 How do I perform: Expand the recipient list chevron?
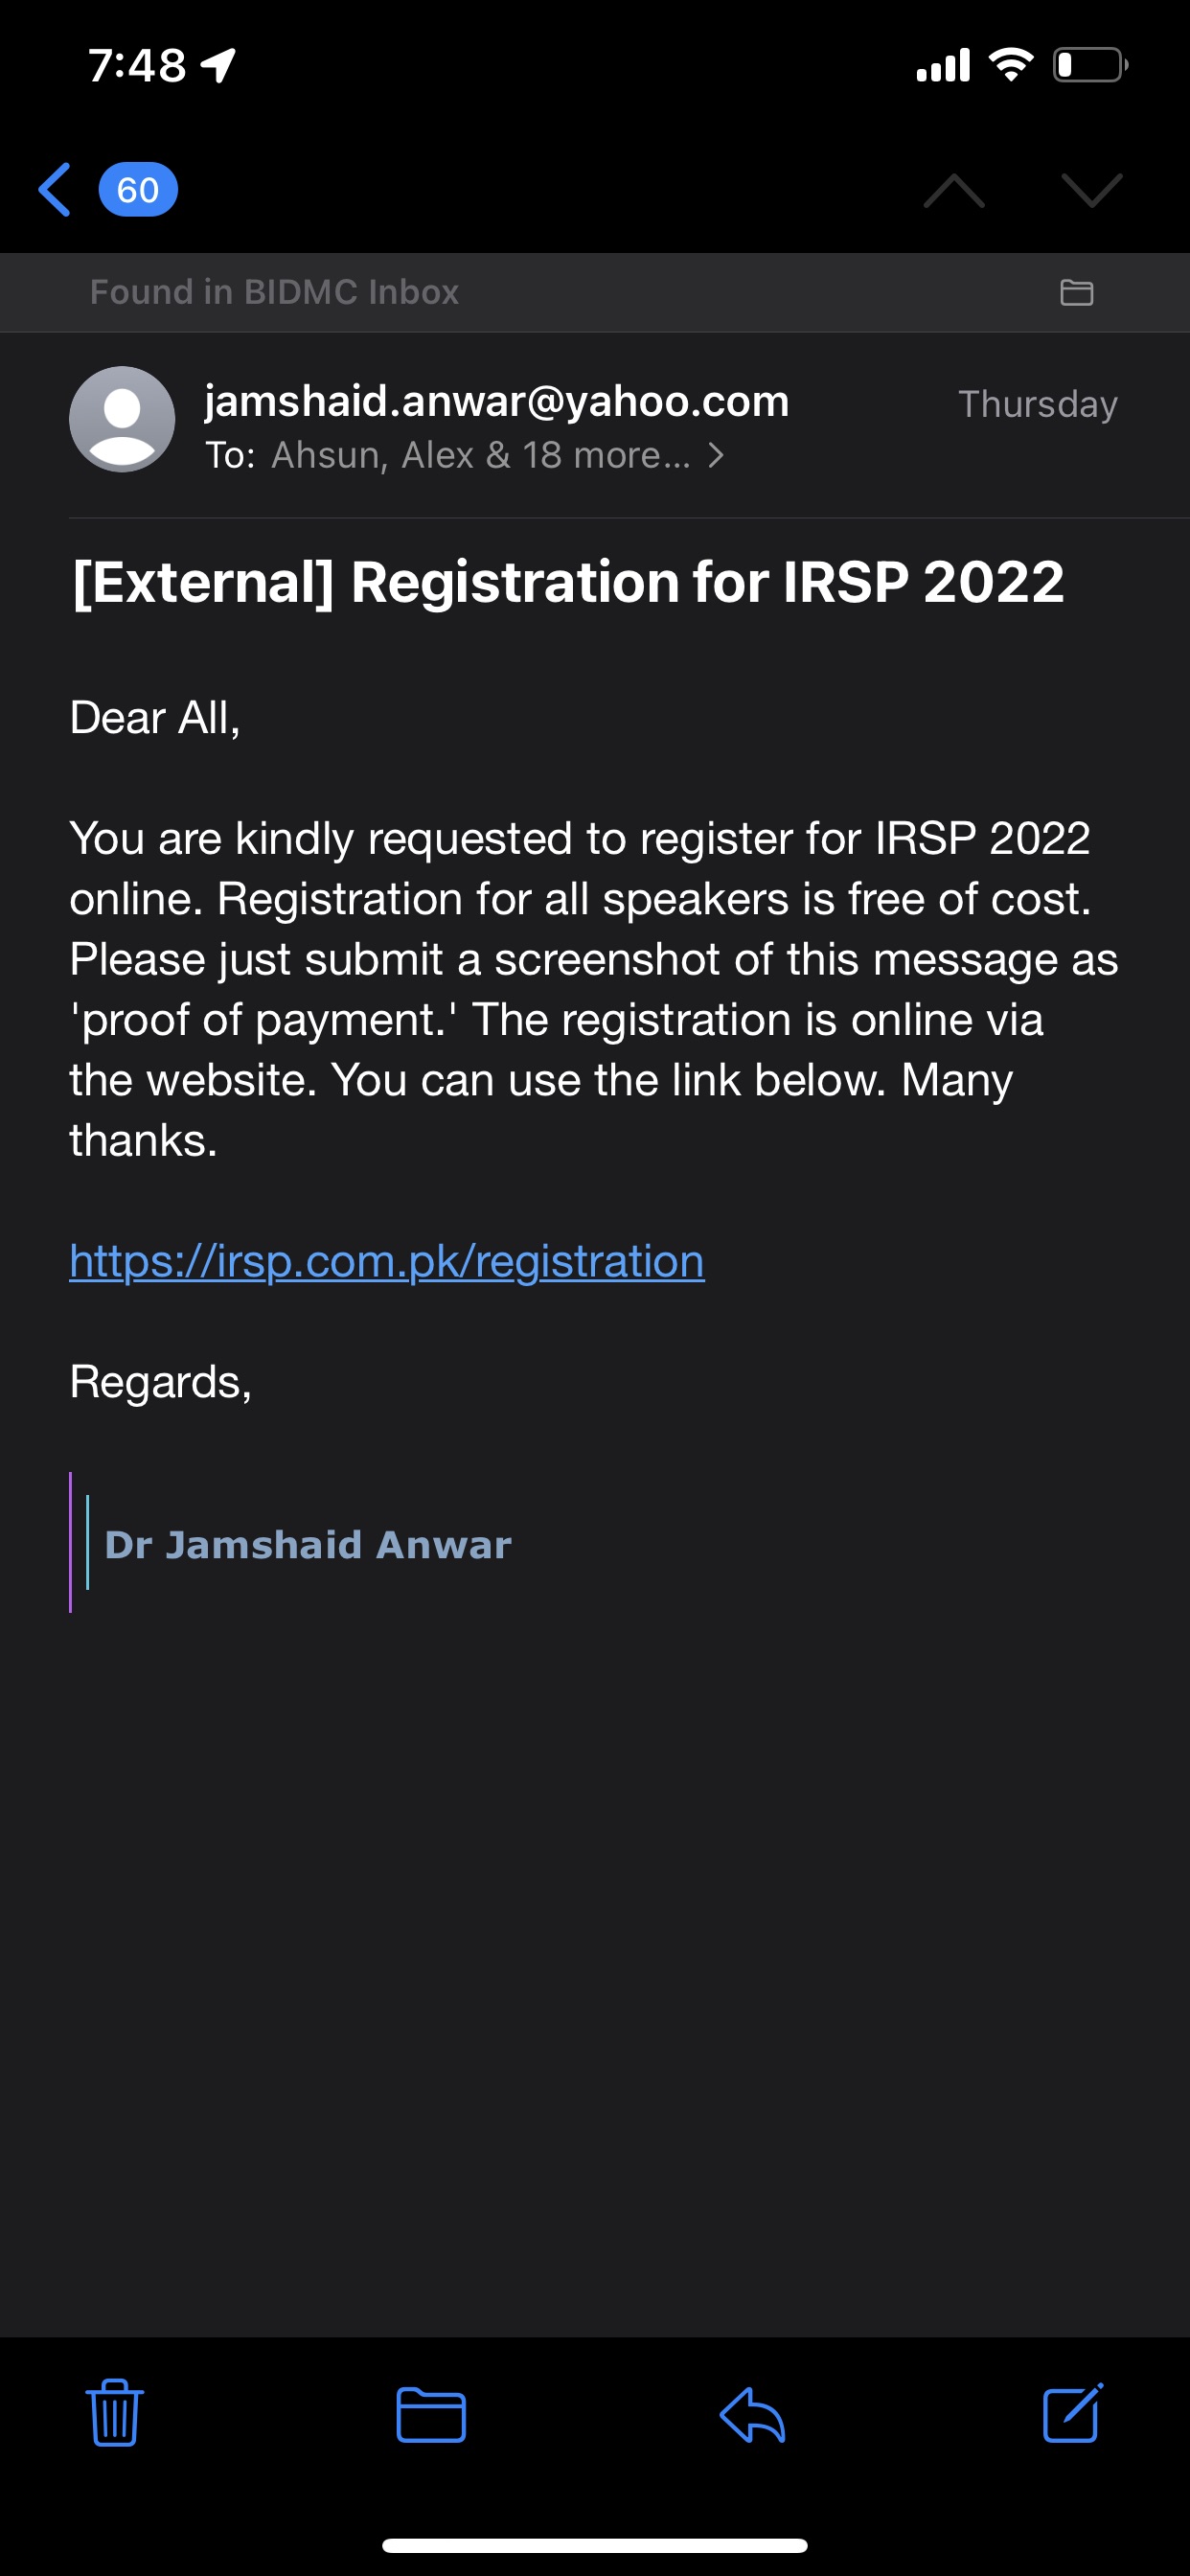716,456
